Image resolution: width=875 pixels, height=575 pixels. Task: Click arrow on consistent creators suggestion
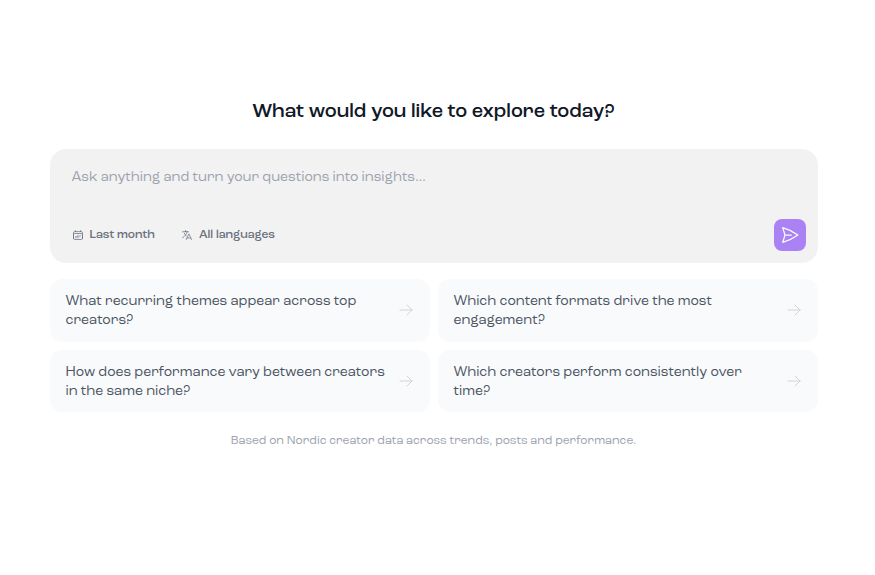794,381
